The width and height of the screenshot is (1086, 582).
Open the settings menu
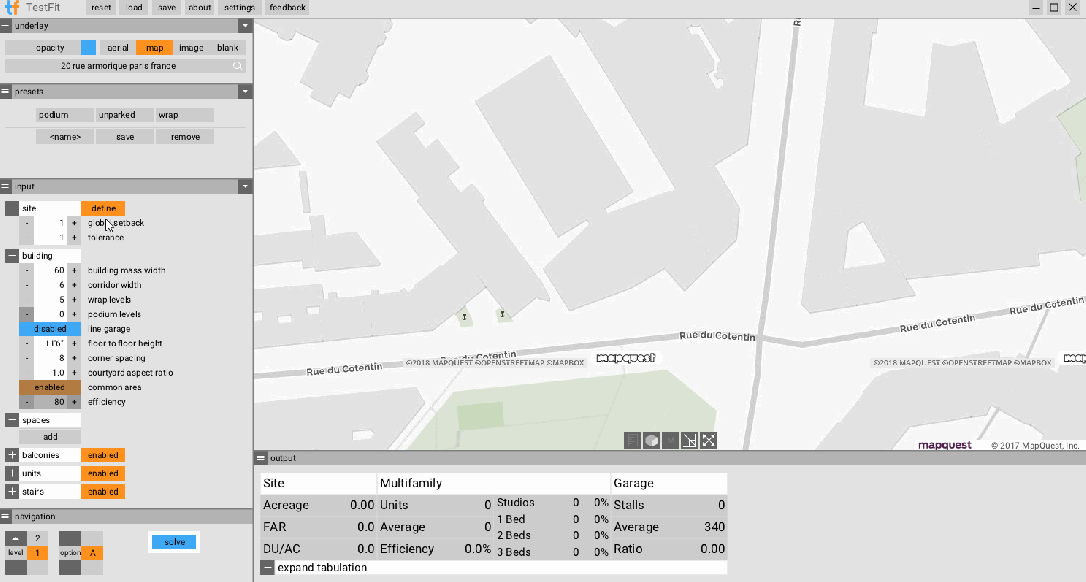[x=239, y=7]
